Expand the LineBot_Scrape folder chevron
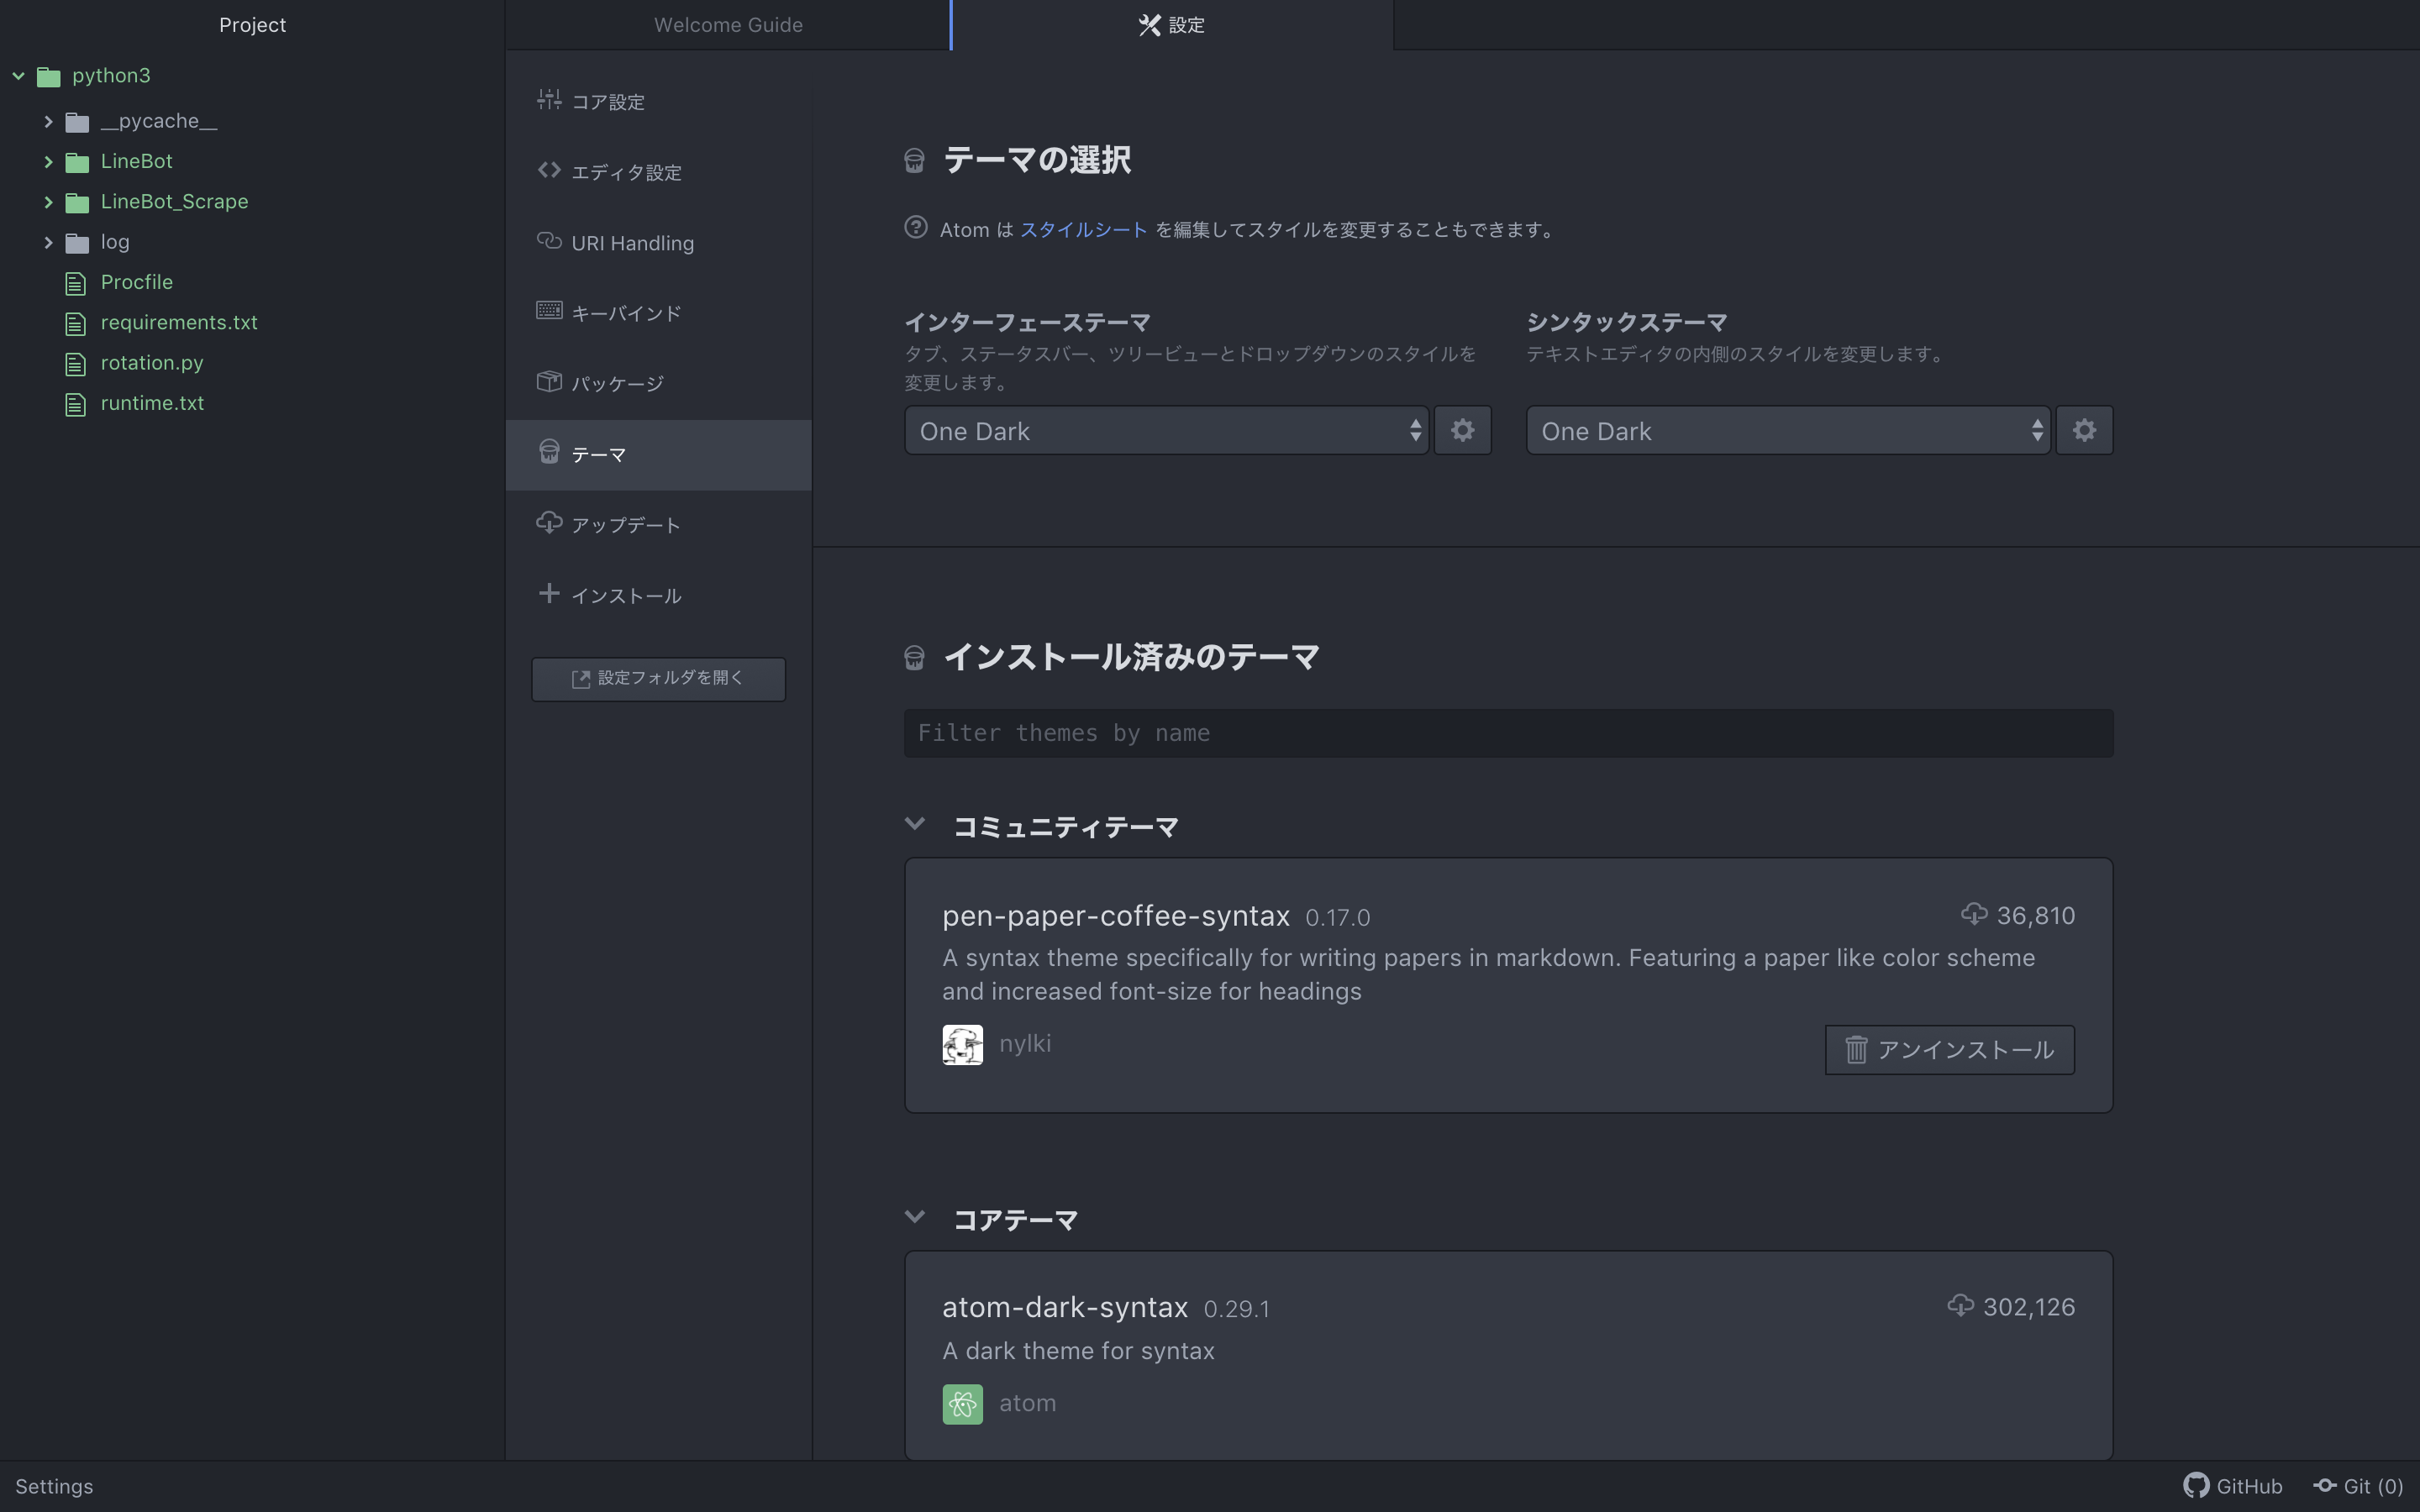The image size is (2420, 1512). point(47,202)
